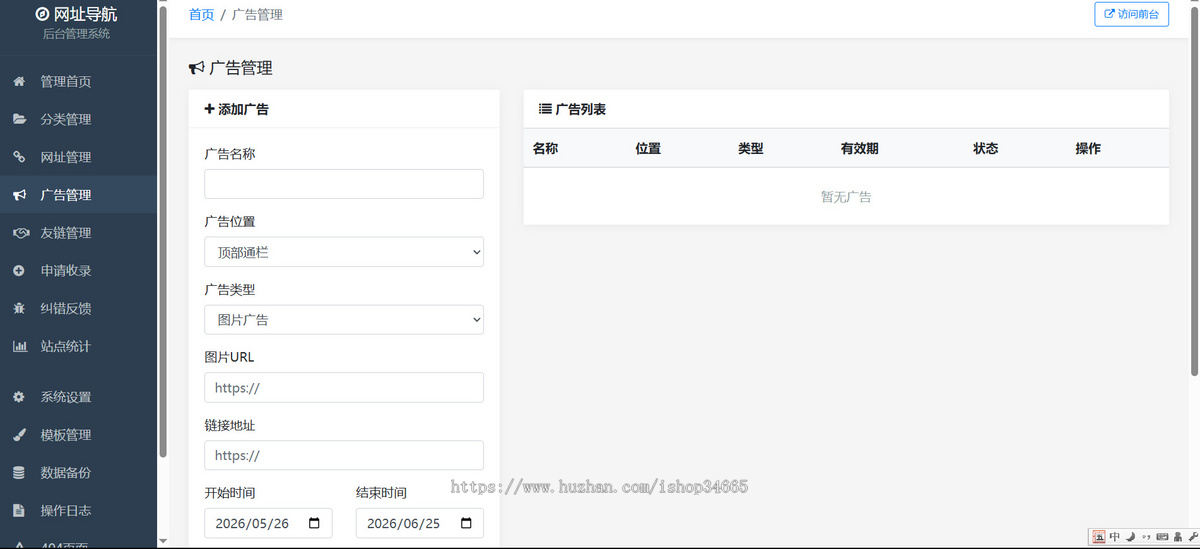This screenshot has height=549, width=1200.
Task: Click the page vertical scrollbar on right
Action: click(x=1194, y=190)
